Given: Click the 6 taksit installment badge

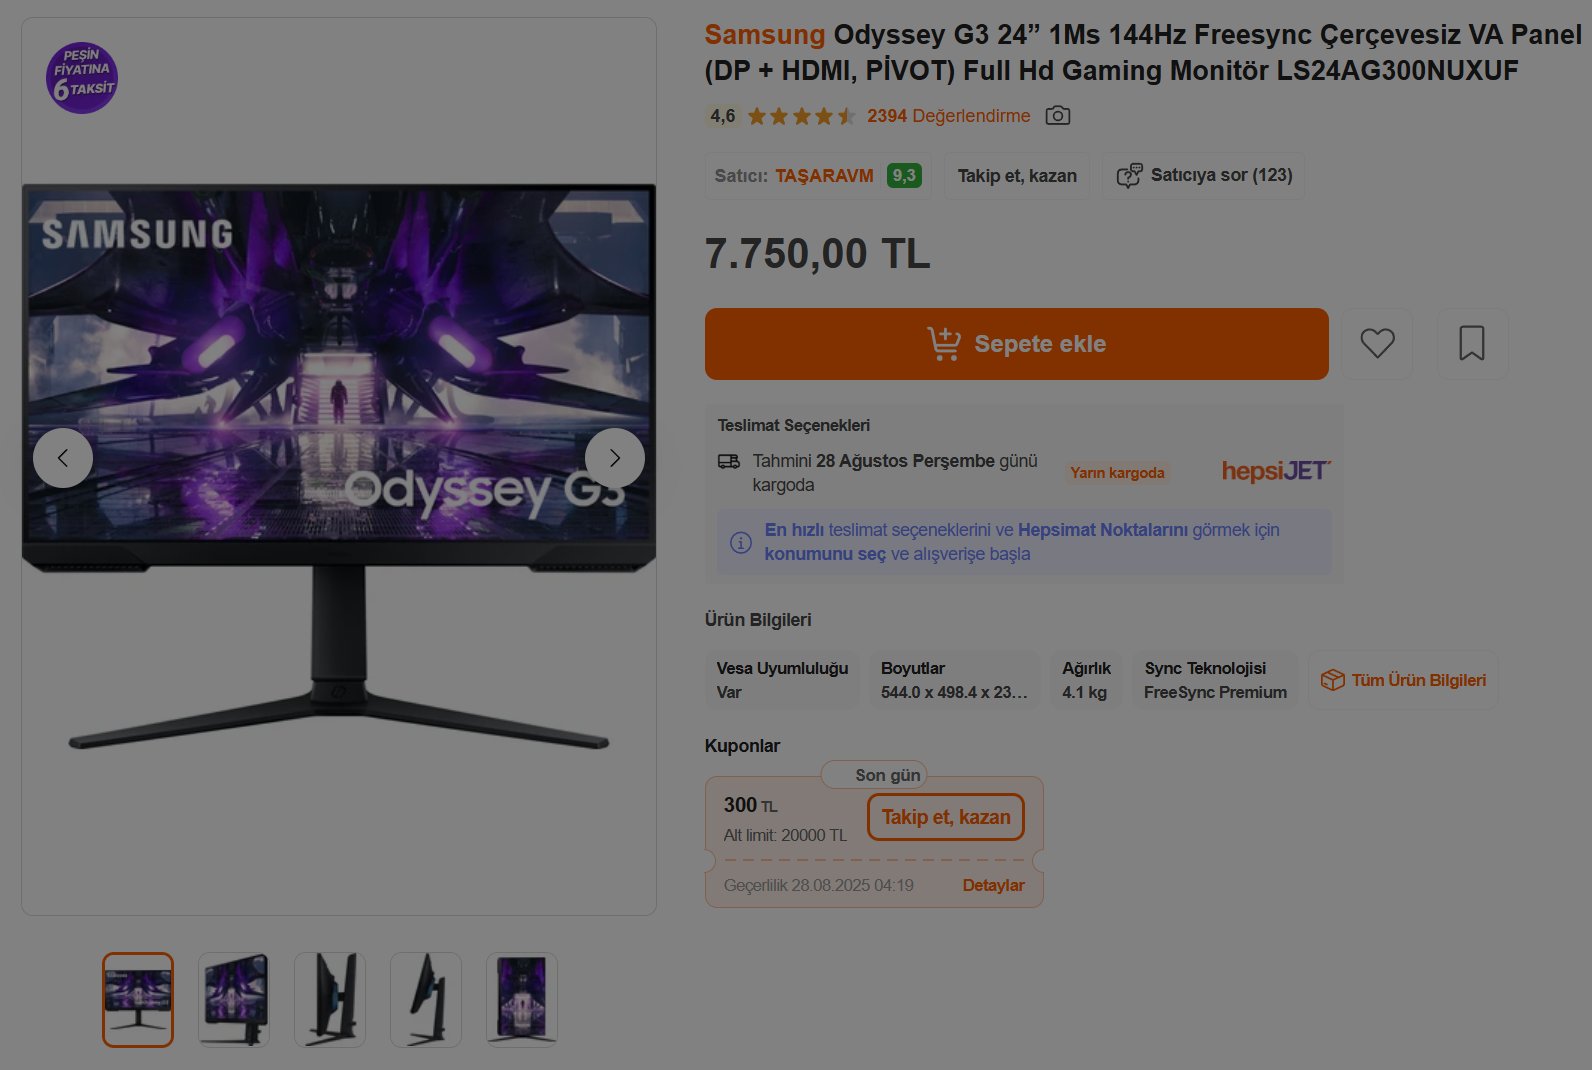Looking at the screenshot, I should (x=82, y=78).
